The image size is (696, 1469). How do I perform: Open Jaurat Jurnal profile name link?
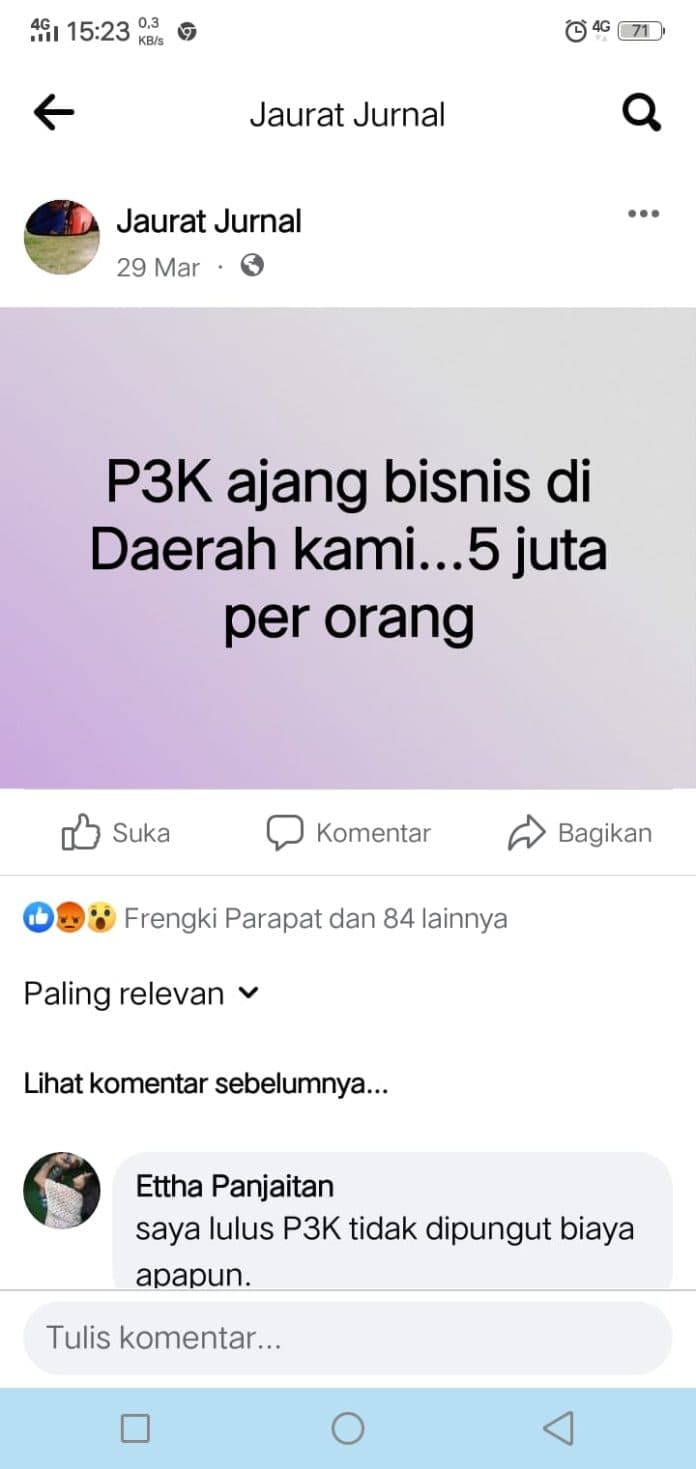click(209, 221)
